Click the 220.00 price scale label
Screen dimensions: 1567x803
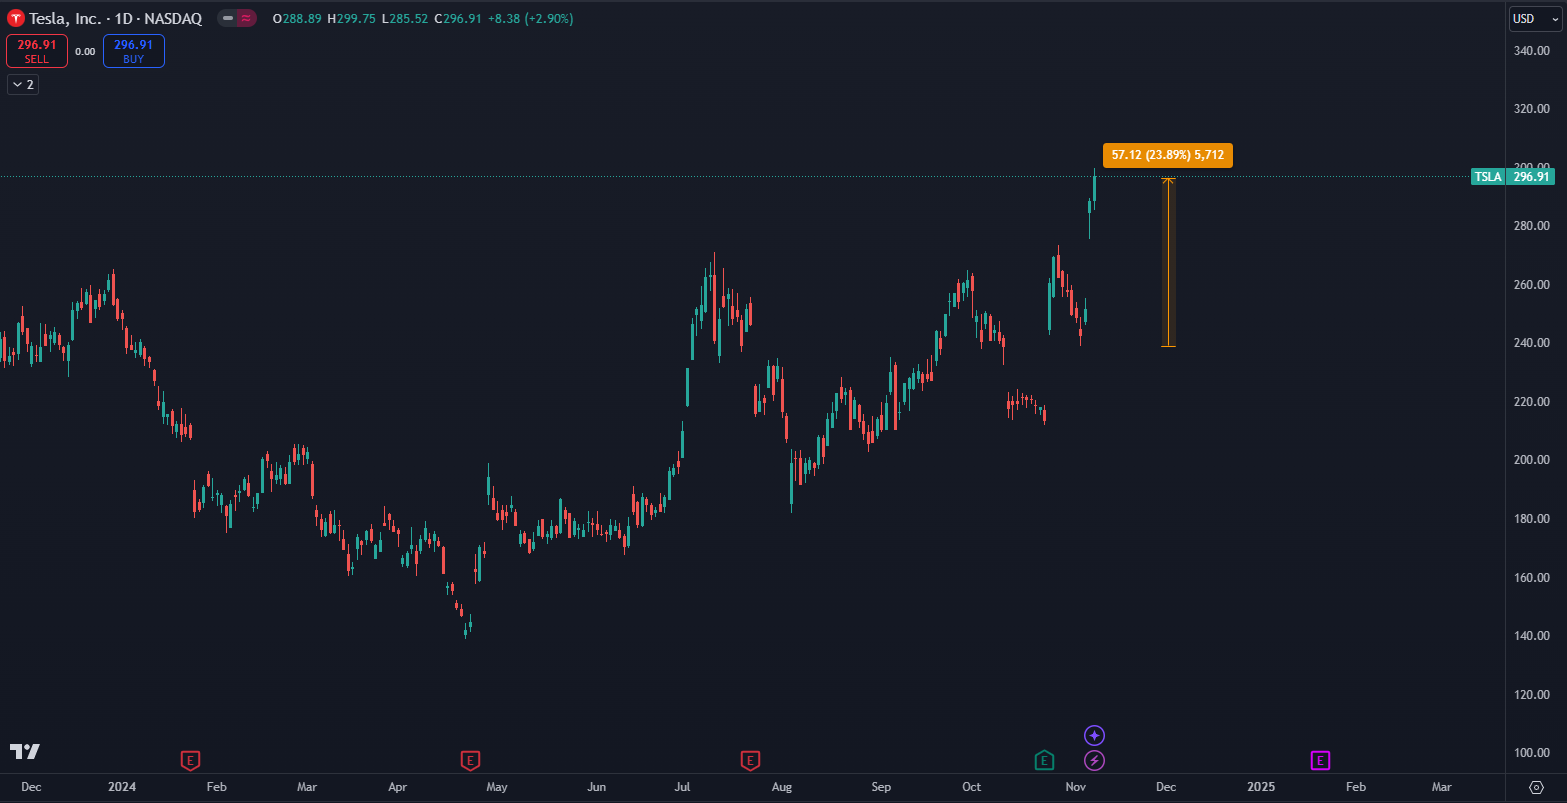[x=1531, y=402]
